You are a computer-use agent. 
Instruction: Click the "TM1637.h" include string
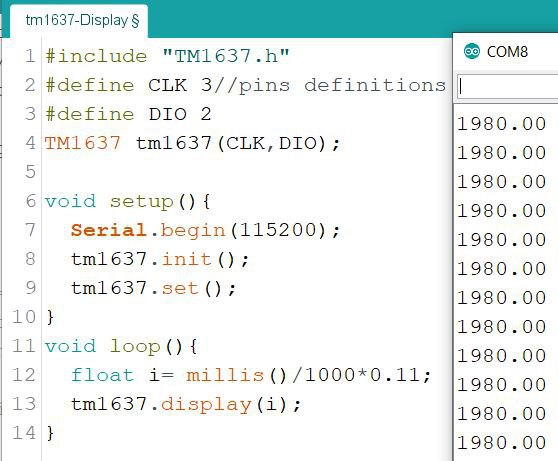tap(226, 56)
